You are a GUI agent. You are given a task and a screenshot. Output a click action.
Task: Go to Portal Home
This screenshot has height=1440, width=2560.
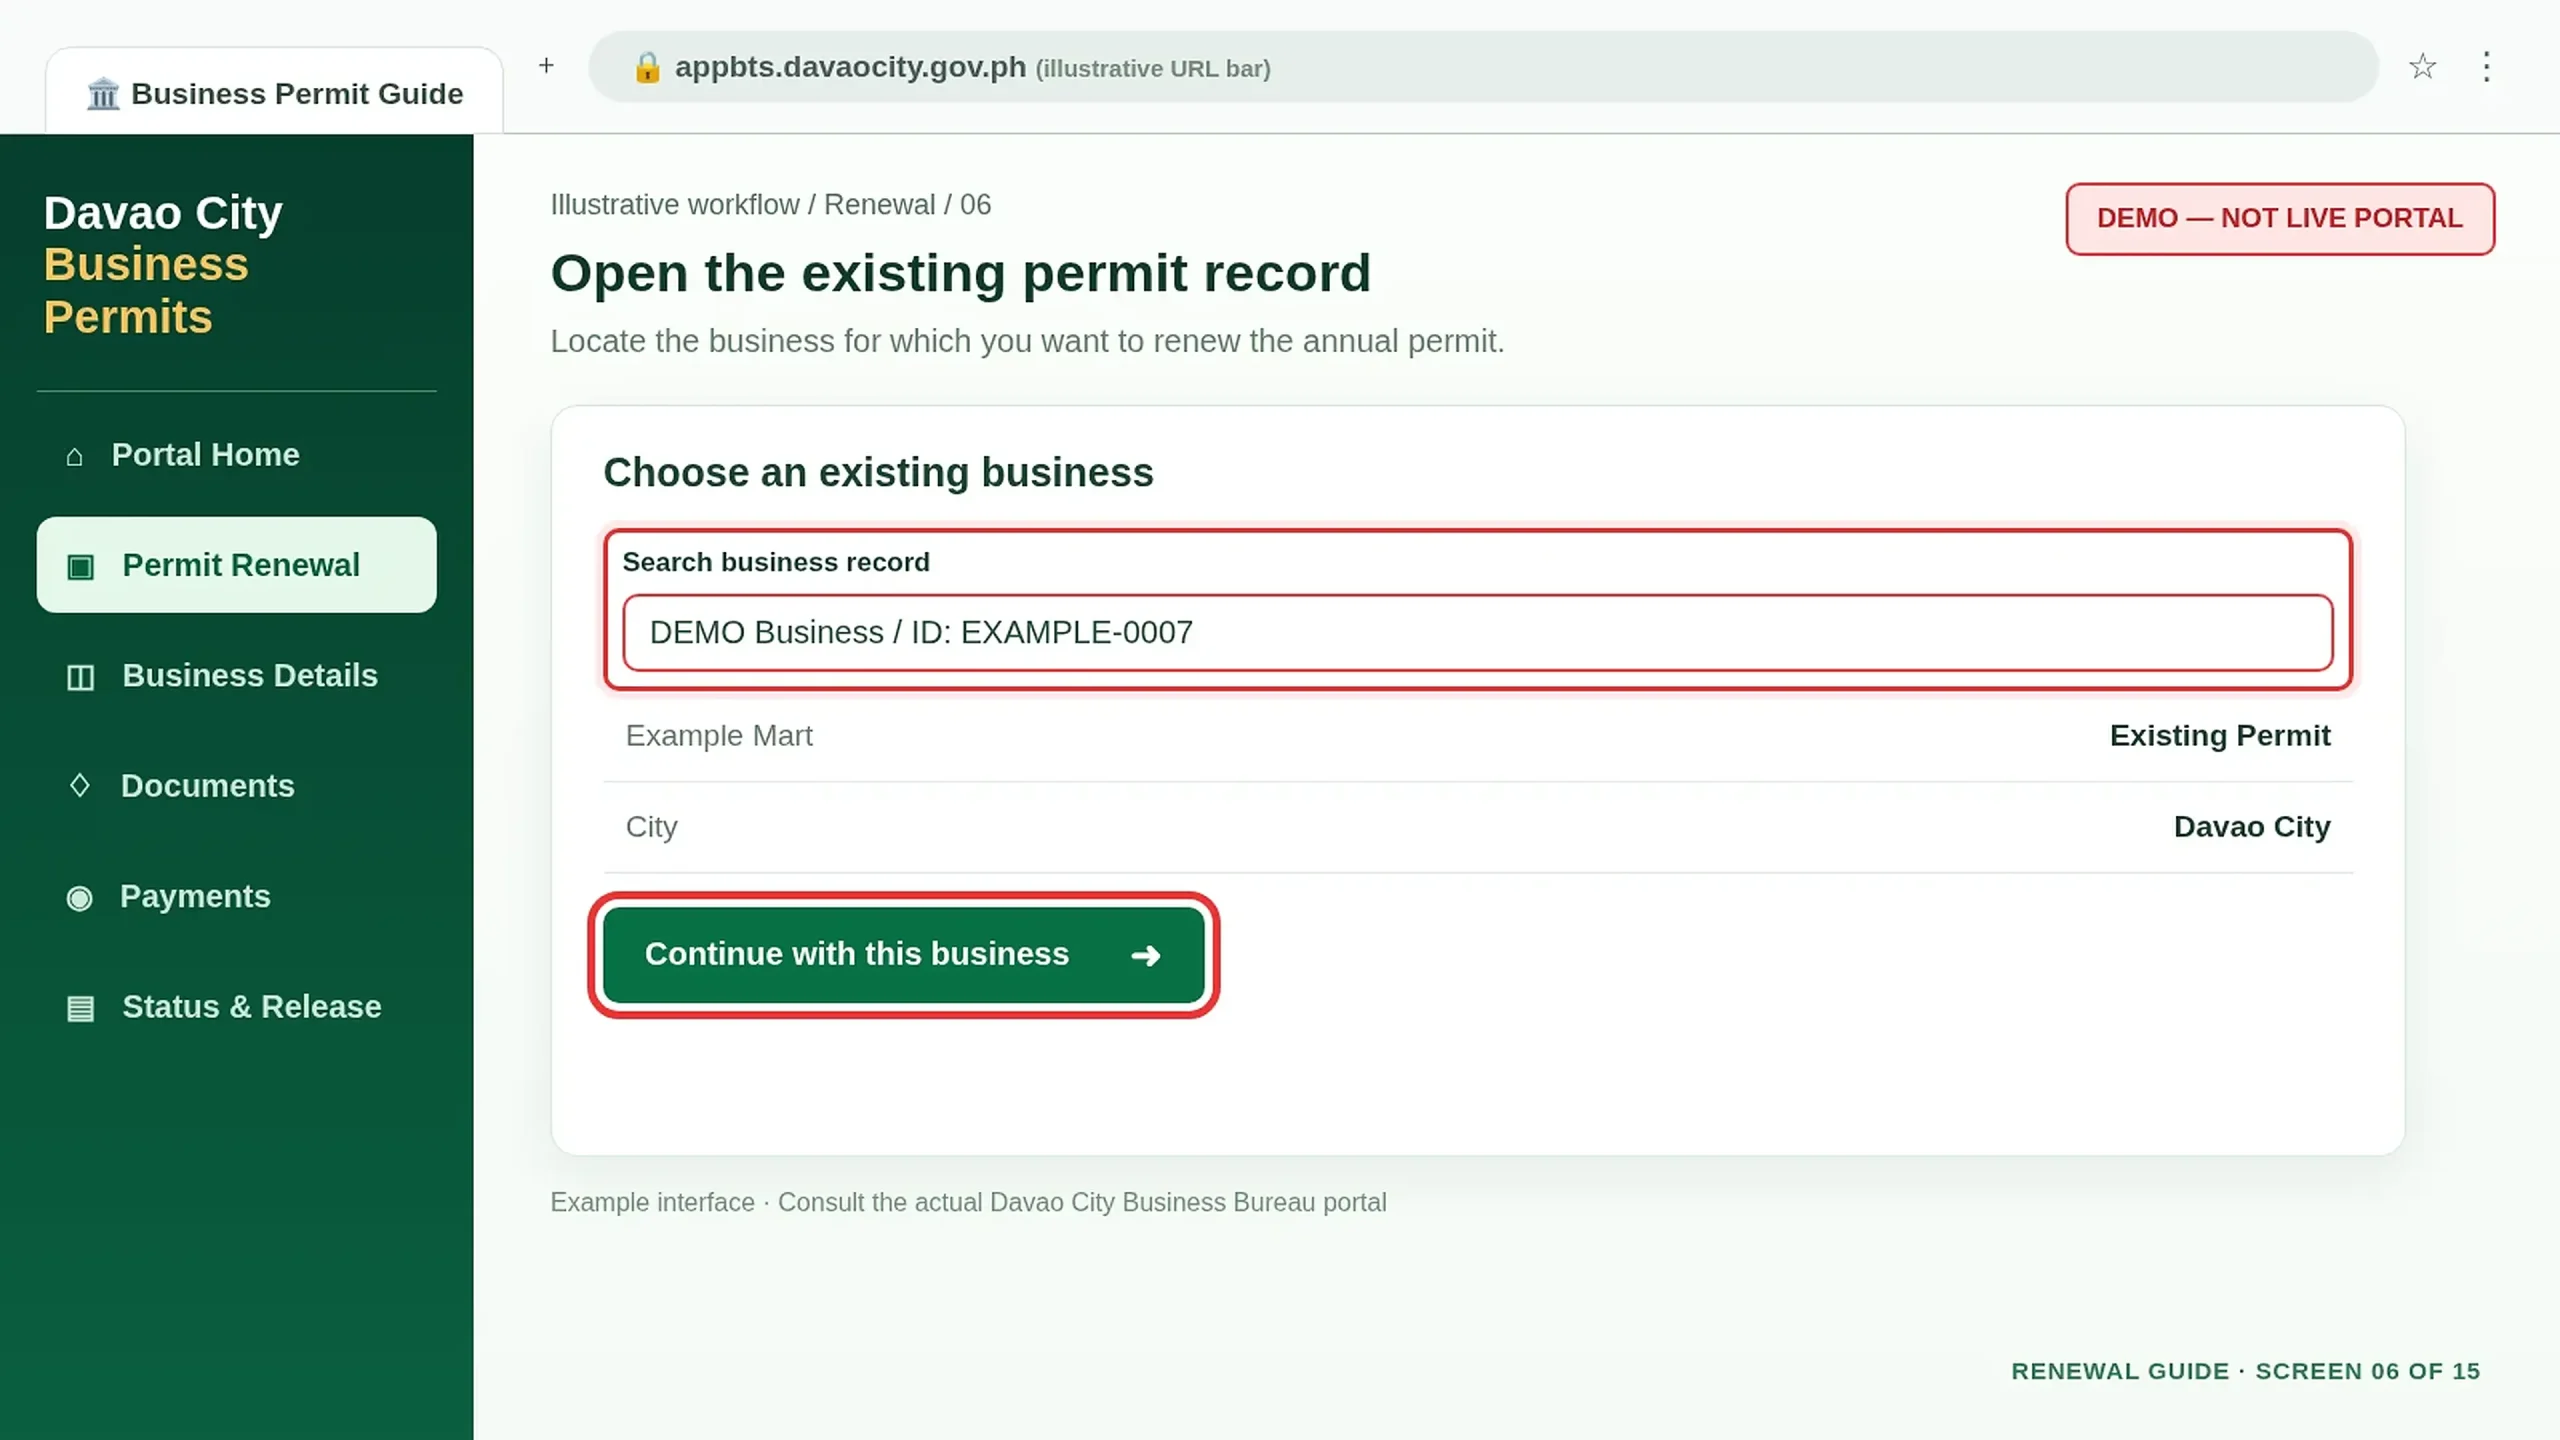(237, 455)
